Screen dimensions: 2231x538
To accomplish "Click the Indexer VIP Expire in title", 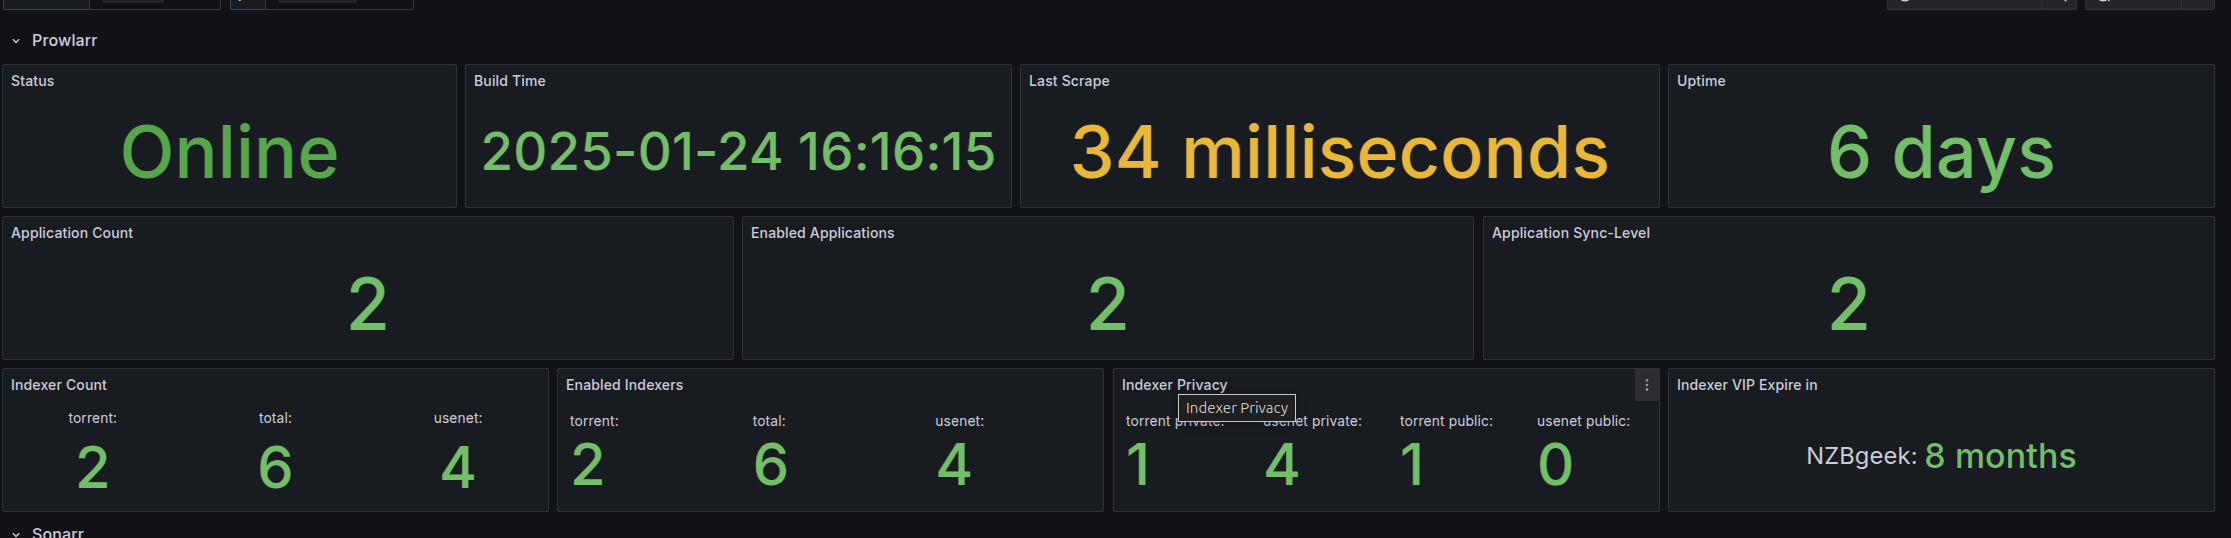I will coord(1747,385).
